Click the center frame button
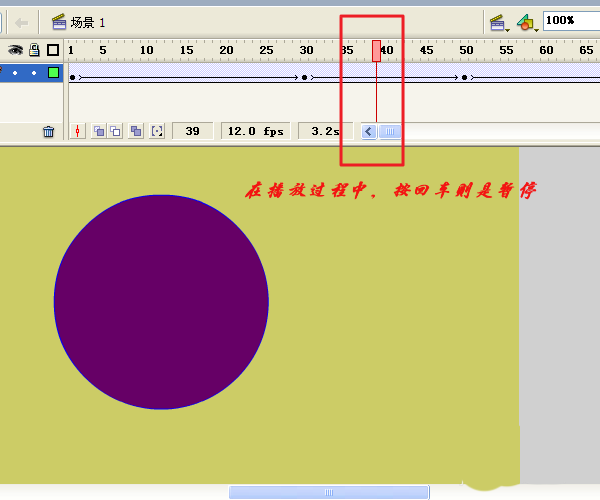This screenshot has width=600, height=500. pos(78,131)
